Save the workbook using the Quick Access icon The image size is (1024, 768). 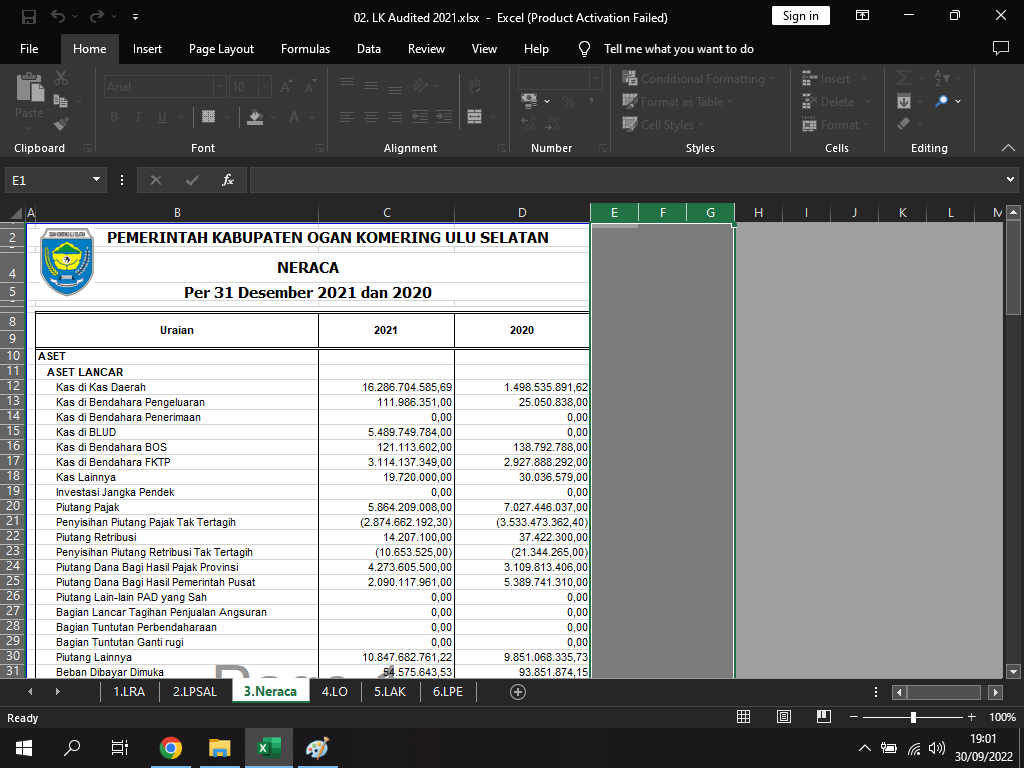click(x=28, y=17)
